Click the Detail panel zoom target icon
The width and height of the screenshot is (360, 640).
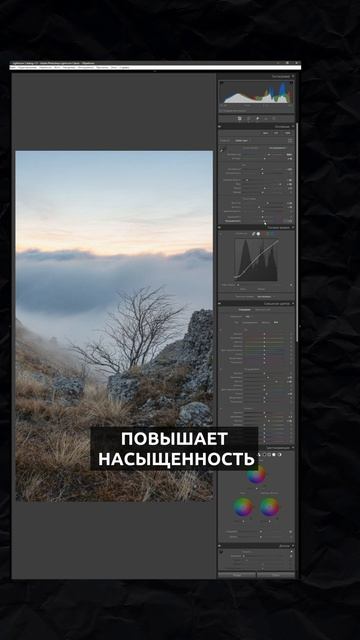tap(221, 551)
